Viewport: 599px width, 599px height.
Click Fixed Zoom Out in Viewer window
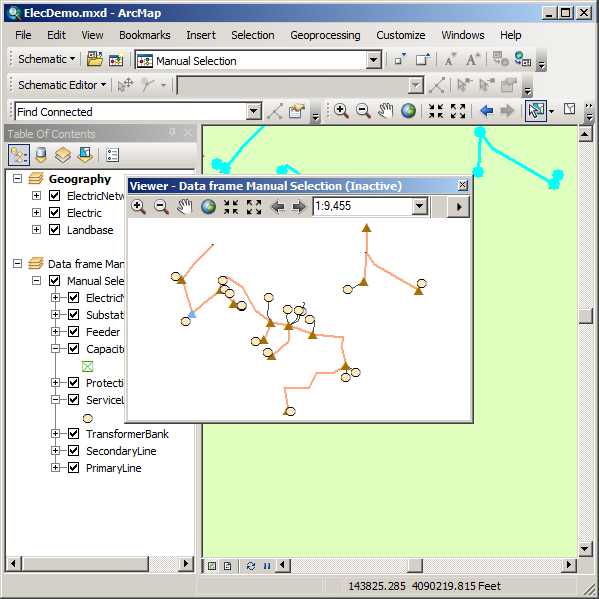pos(254,207)
